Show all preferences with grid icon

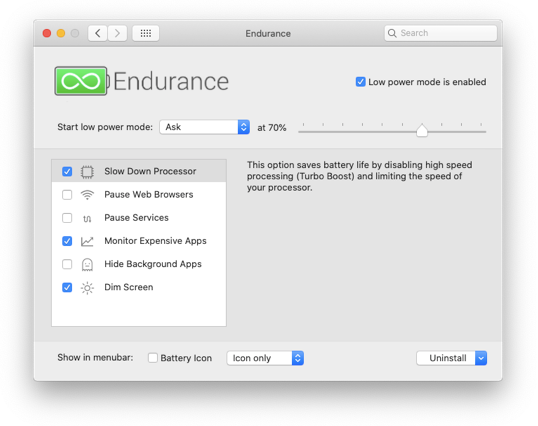[x=146, y=33]
